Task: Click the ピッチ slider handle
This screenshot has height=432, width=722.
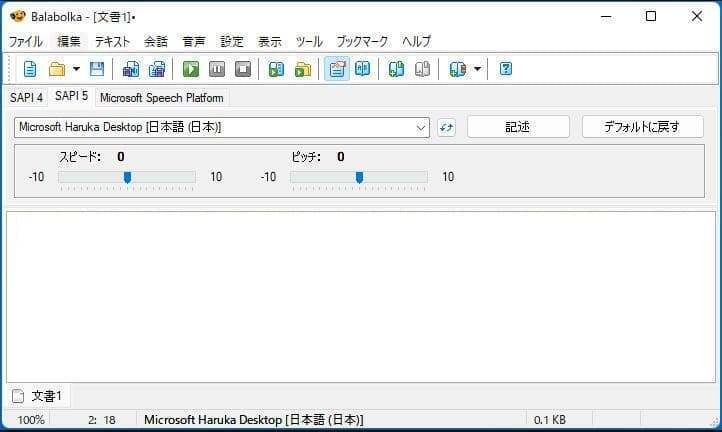Action: tap(360, 177)
